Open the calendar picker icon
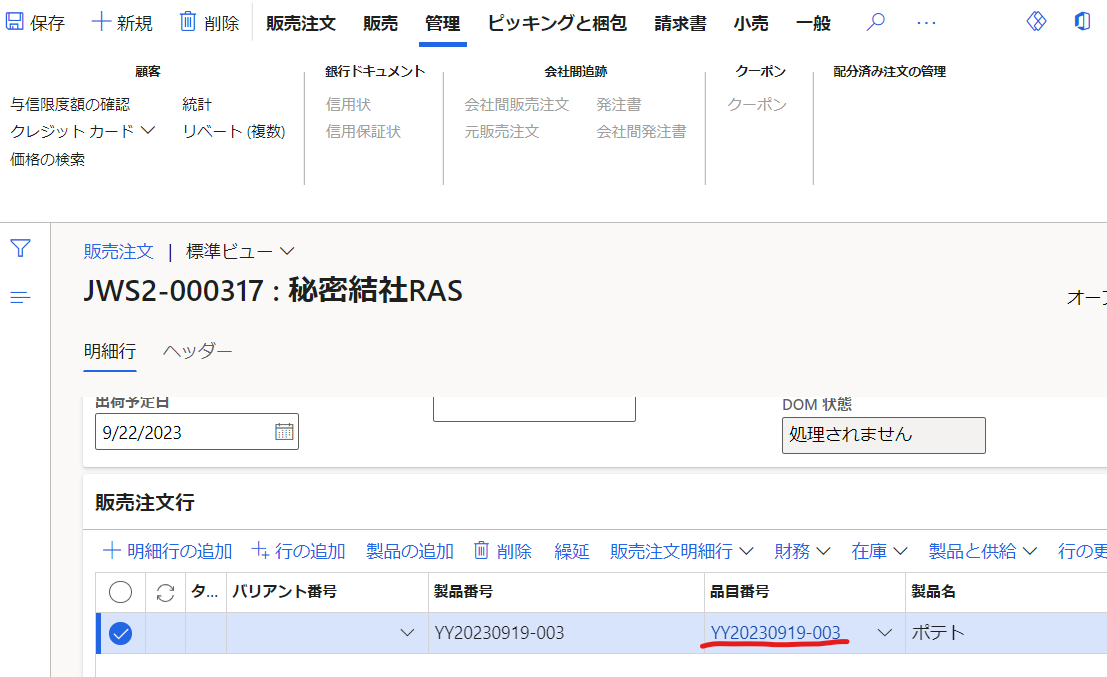1107x677 pixels. tap(284, 432)
